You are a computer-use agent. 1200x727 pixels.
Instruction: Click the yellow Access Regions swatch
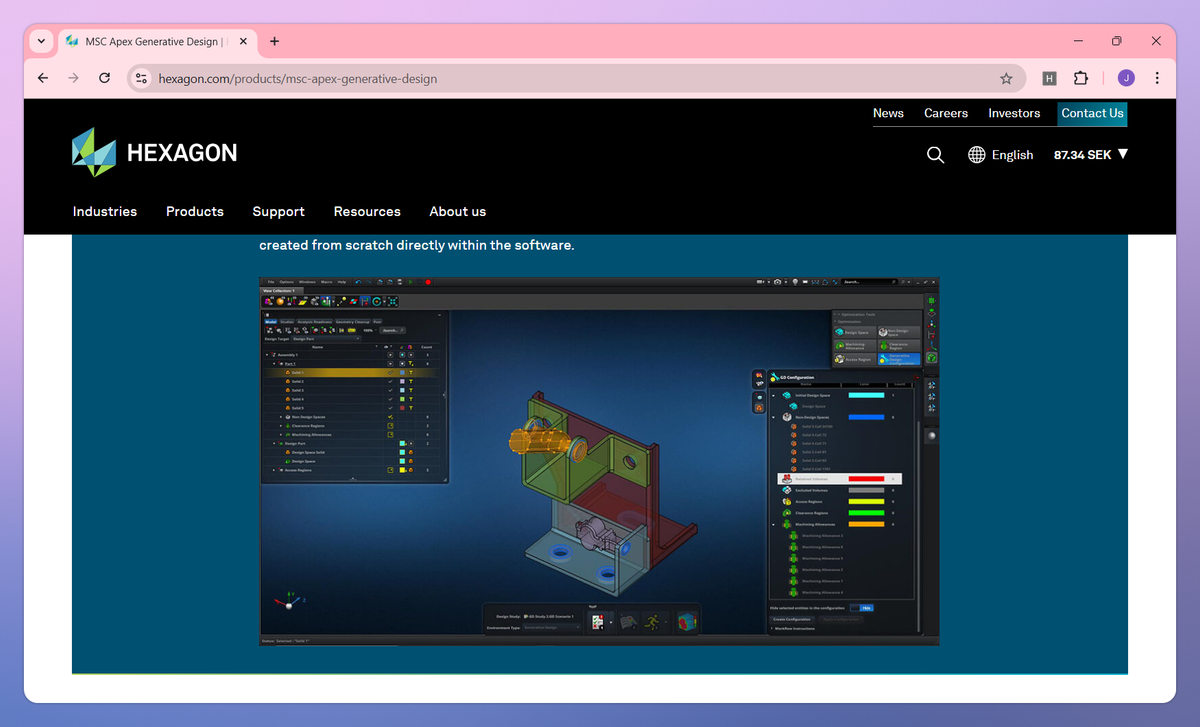pyautogui.click(x=866, y=501)
